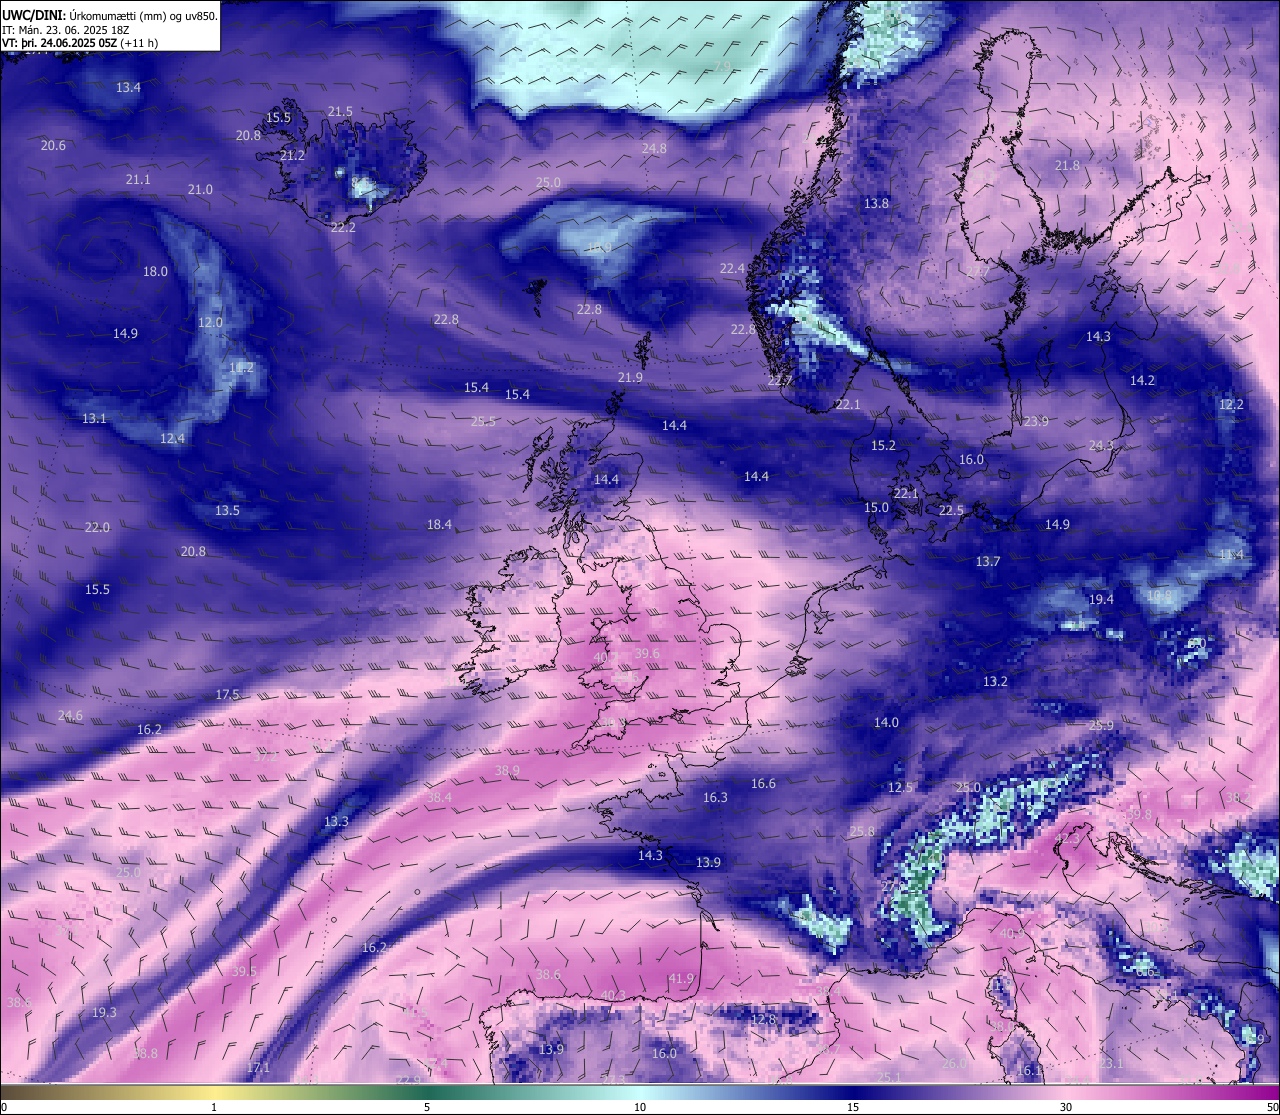Click the 16.6 value over France
1280x1115 pixels.
763,784
